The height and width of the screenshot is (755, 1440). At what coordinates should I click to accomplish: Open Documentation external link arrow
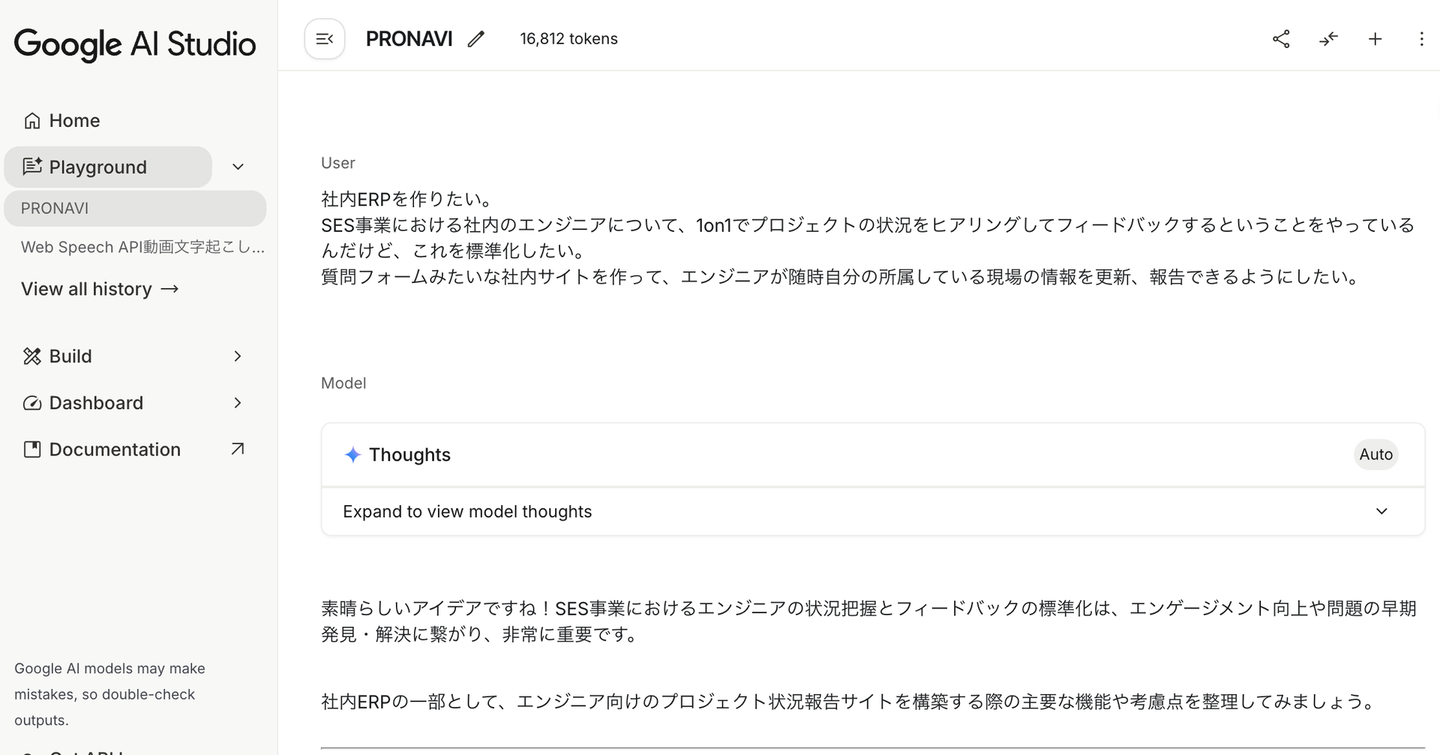[x=237, y=449]
